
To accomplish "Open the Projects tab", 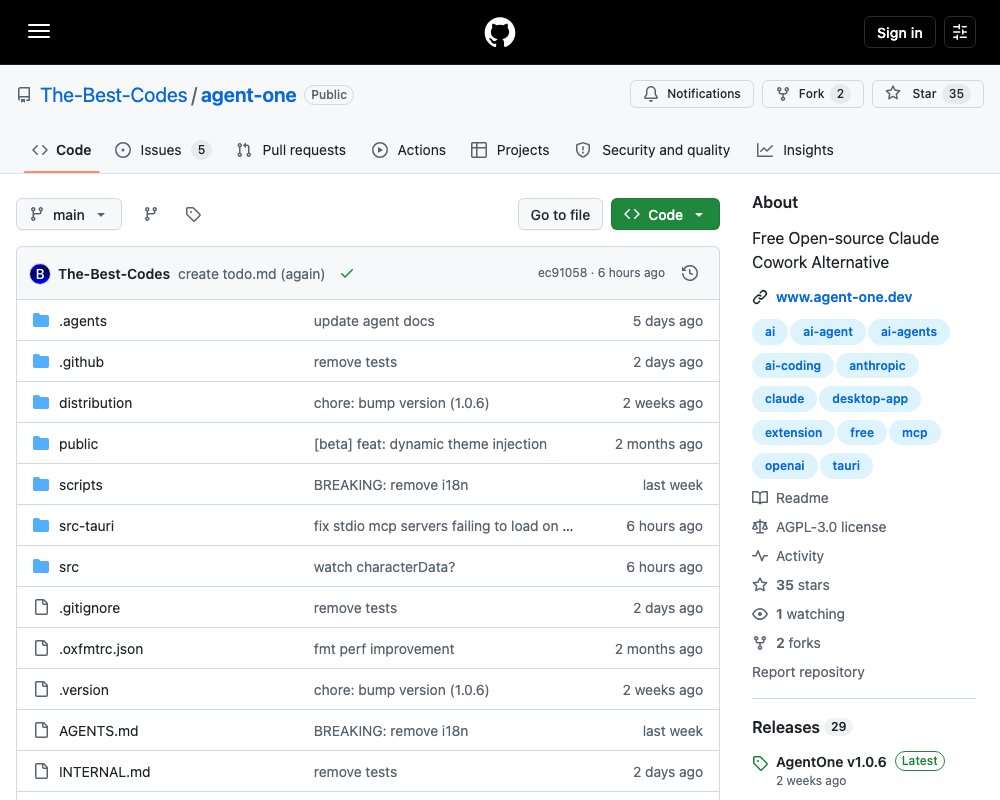I will coord(510,150).
